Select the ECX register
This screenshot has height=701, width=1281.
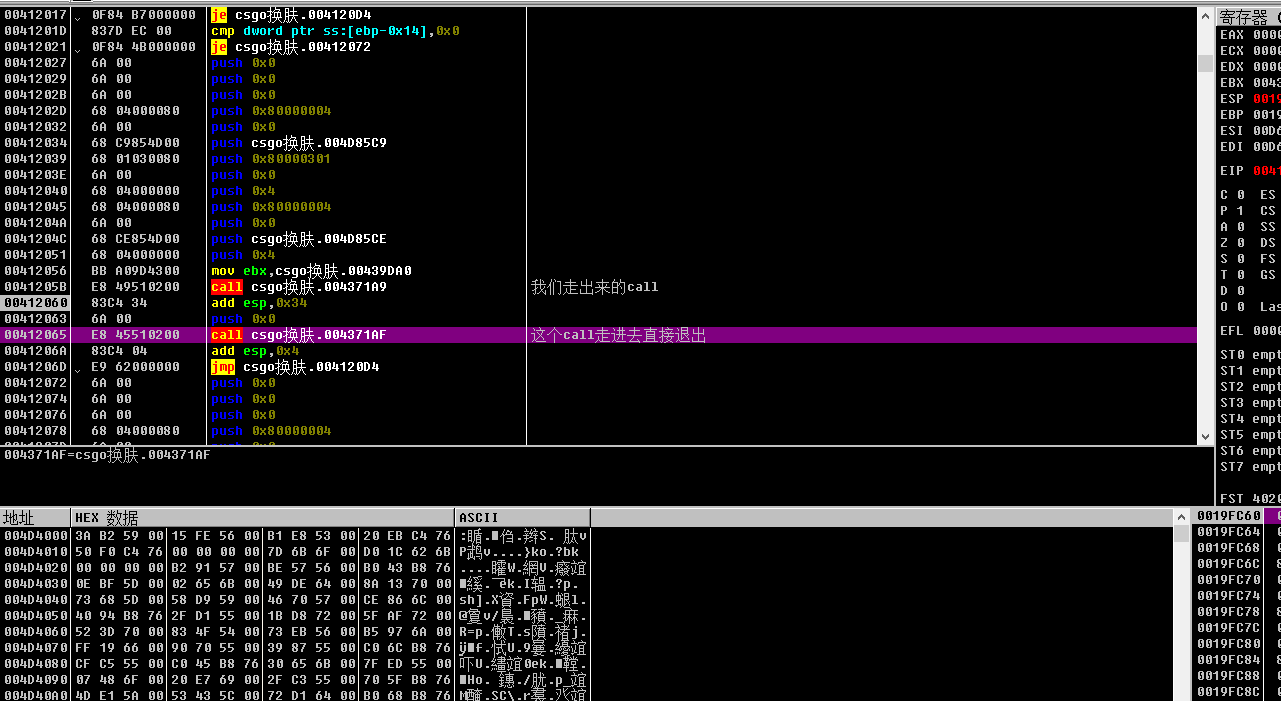1250,51
